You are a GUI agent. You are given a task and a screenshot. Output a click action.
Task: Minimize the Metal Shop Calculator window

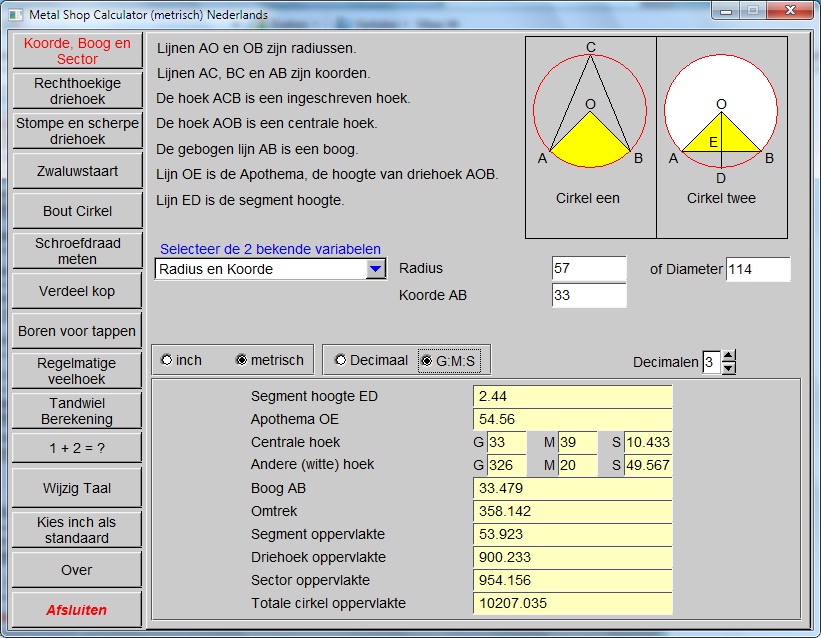(726, 12)
